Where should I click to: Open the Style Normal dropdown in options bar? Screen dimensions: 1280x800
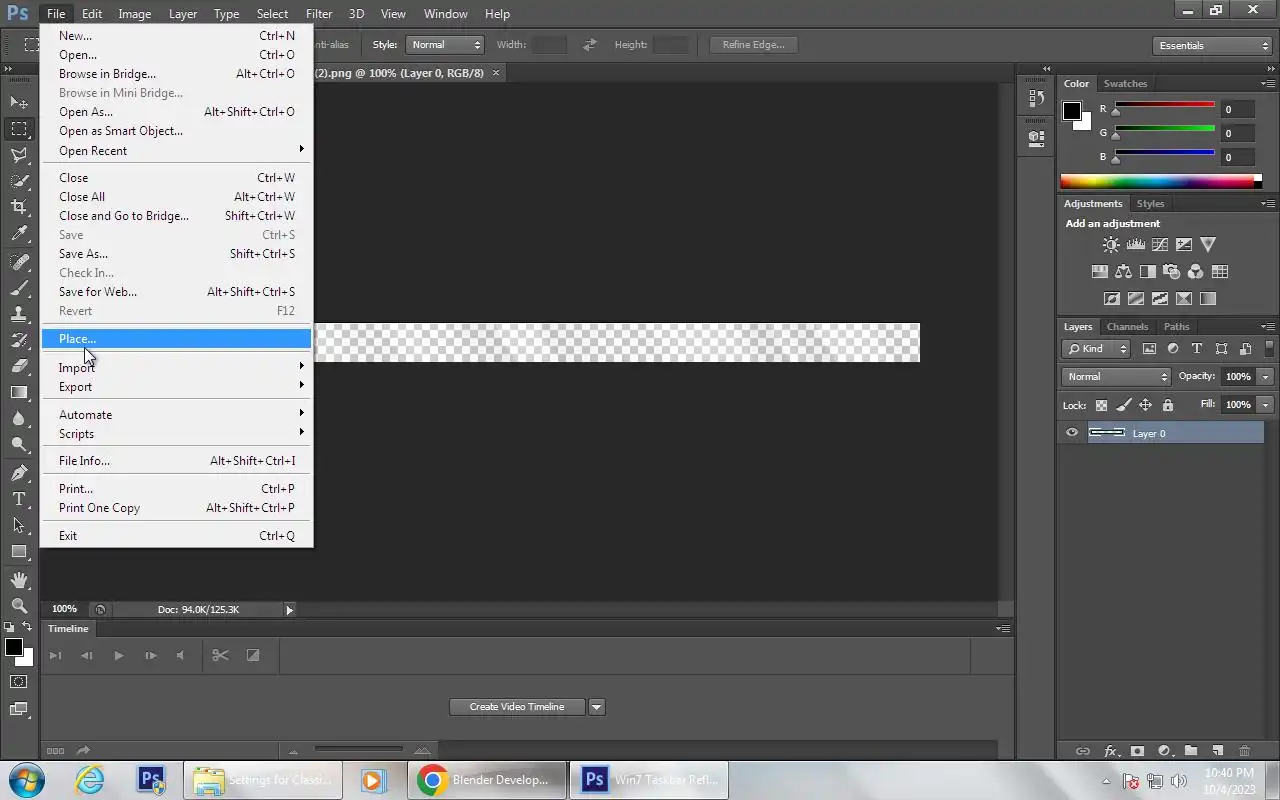(445, 45)
